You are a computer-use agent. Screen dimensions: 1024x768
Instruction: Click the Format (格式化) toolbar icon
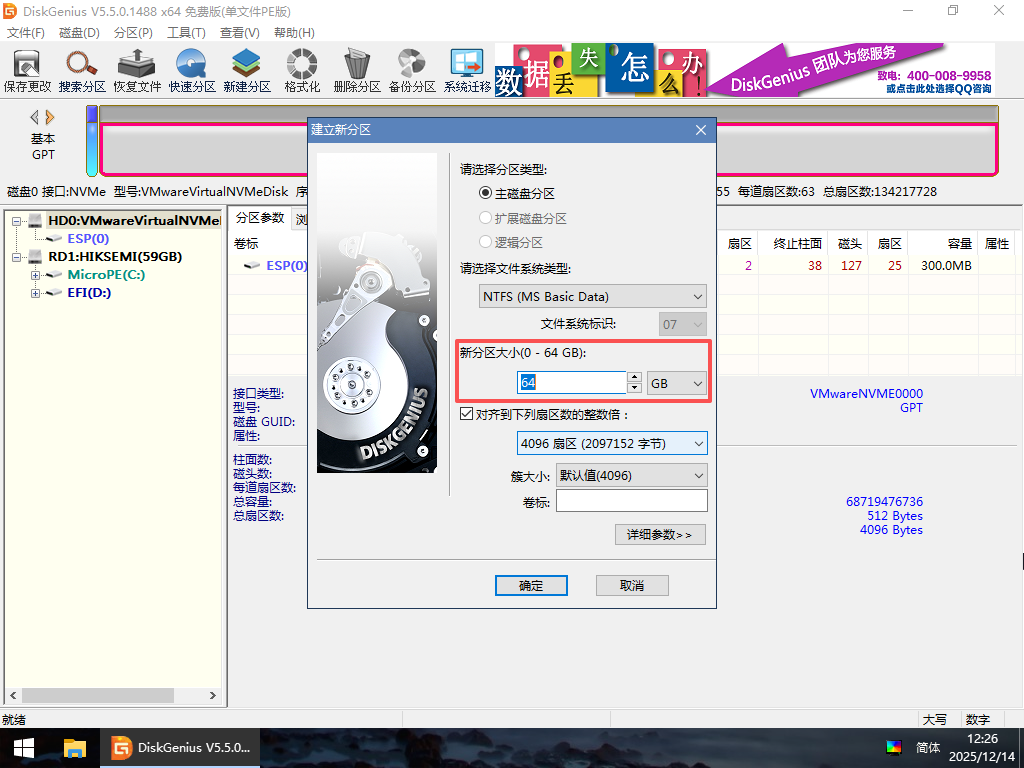(x=302, y=70)
